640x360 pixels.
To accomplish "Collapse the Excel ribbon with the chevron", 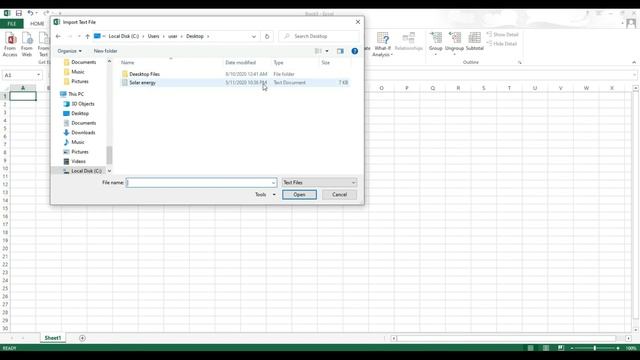I will point(634,62).
